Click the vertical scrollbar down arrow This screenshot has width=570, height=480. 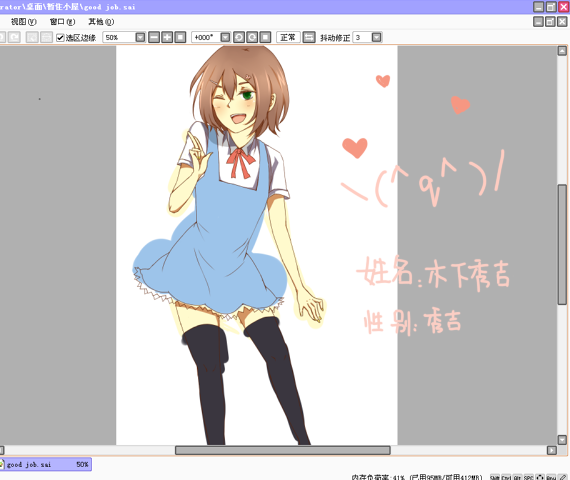[562, 440]
